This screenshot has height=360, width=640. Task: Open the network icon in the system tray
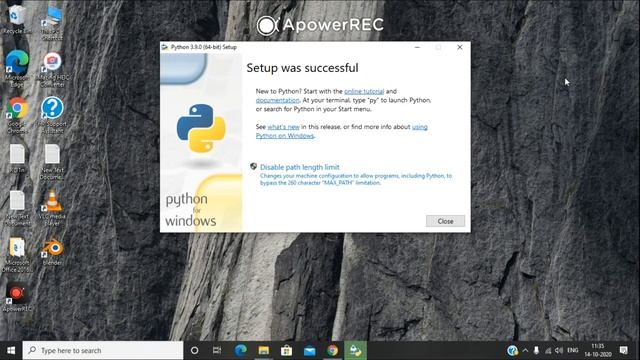click(x=548, y=350)
